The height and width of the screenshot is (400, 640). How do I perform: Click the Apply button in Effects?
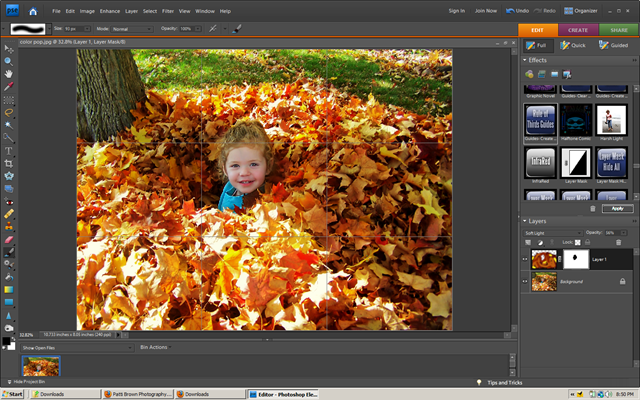point(618,209)
